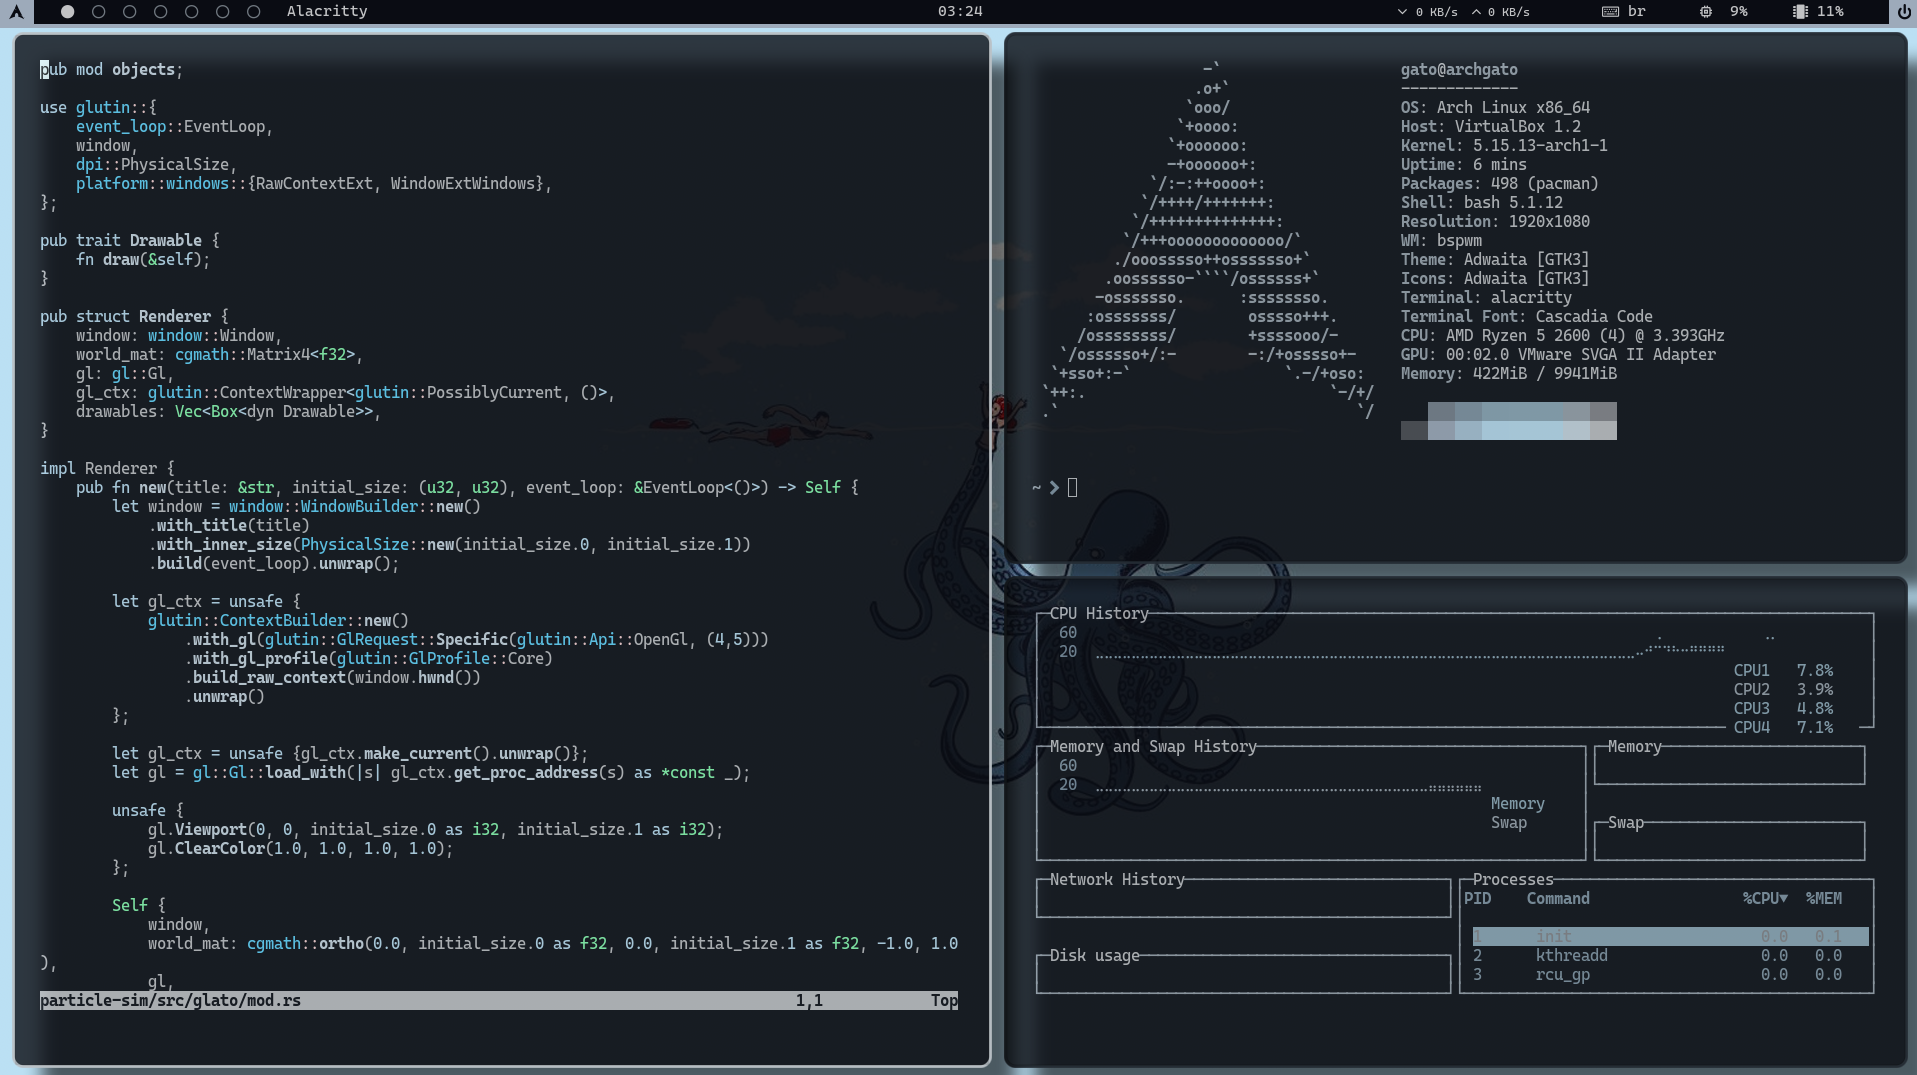Viewport: 1917px width, 1075px height.
Task: Click the power button icon in top bar
Action: 1903,12
